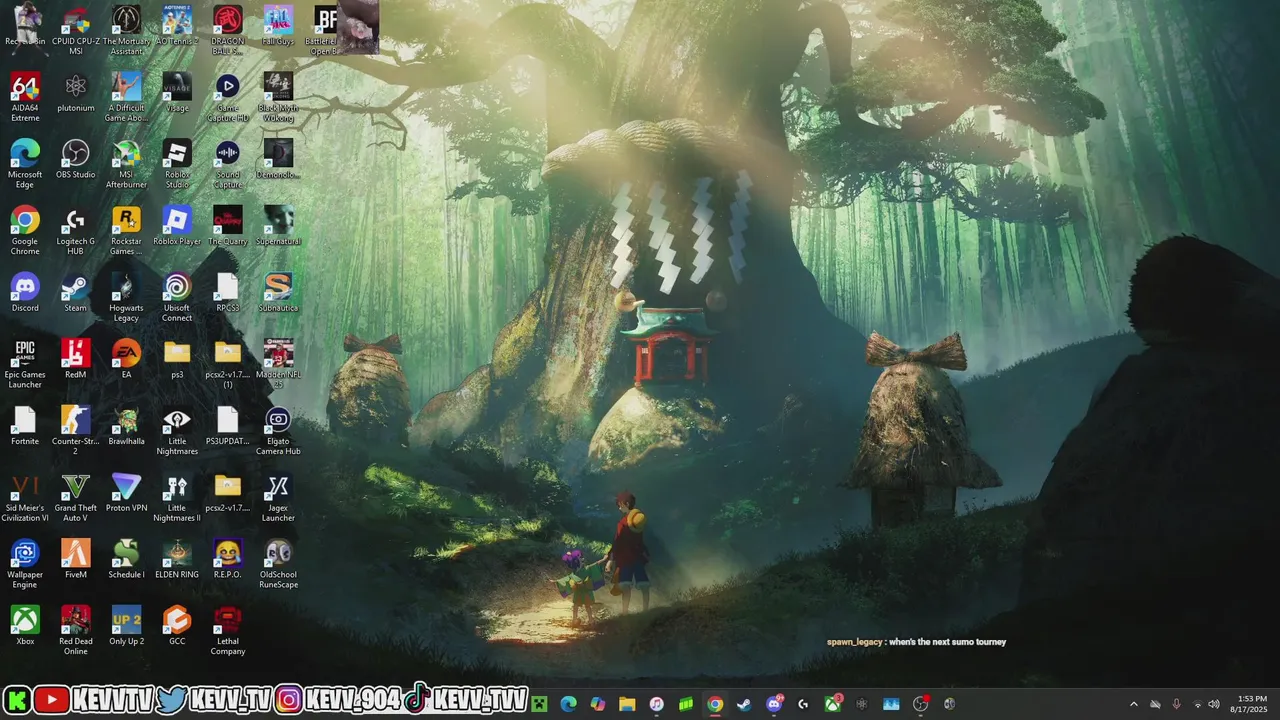The image size is (1280, 720).
Task: Select the EA app desktop icon
Action: pos(126,359)
